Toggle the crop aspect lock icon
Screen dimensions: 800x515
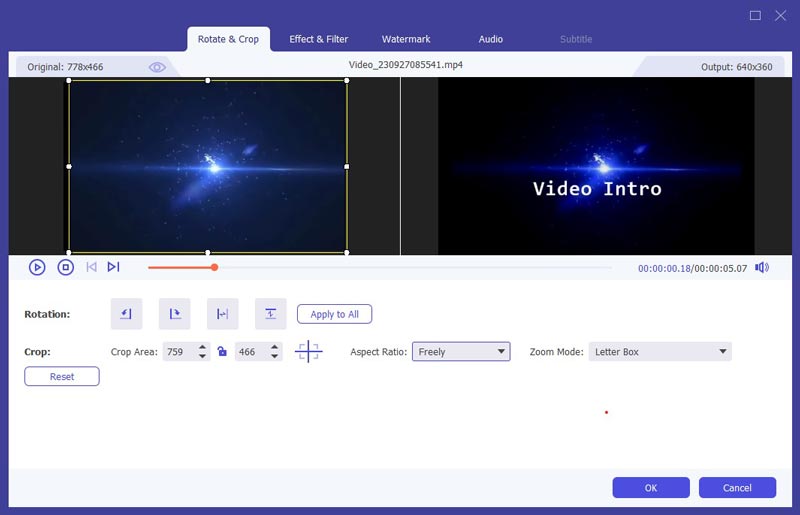(222, 351)
